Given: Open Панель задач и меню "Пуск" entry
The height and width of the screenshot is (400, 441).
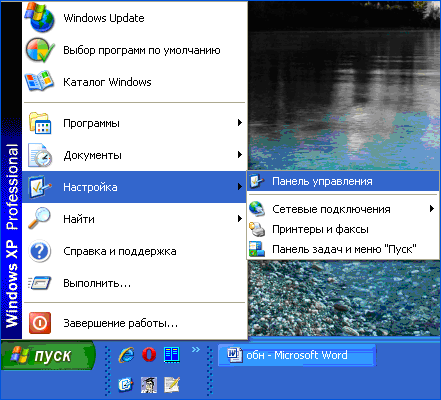Looking at the screenshot, I should [x=343, y=249].
